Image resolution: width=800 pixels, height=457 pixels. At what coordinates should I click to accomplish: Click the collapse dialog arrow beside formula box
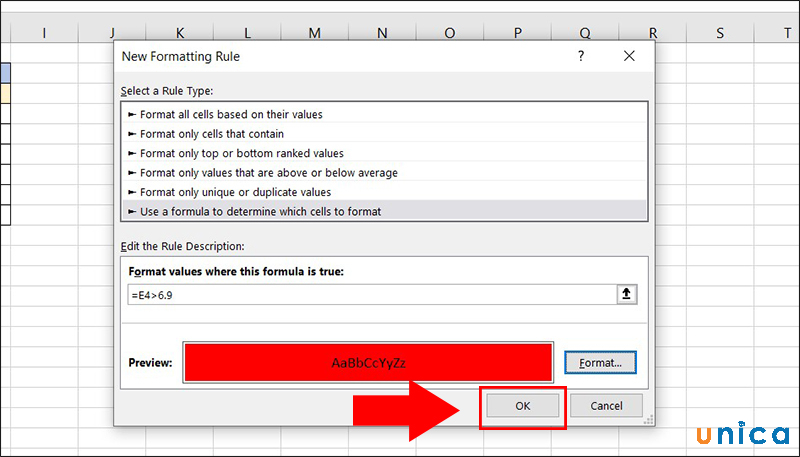tap(627, 294)
